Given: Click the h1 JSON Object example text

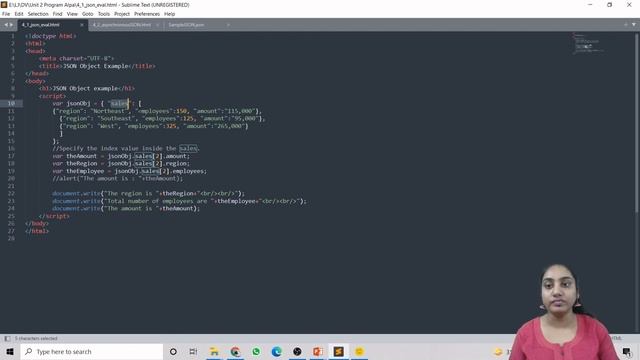Looking at the screenshot, I should pyautogui.click(x=85, y=88).
